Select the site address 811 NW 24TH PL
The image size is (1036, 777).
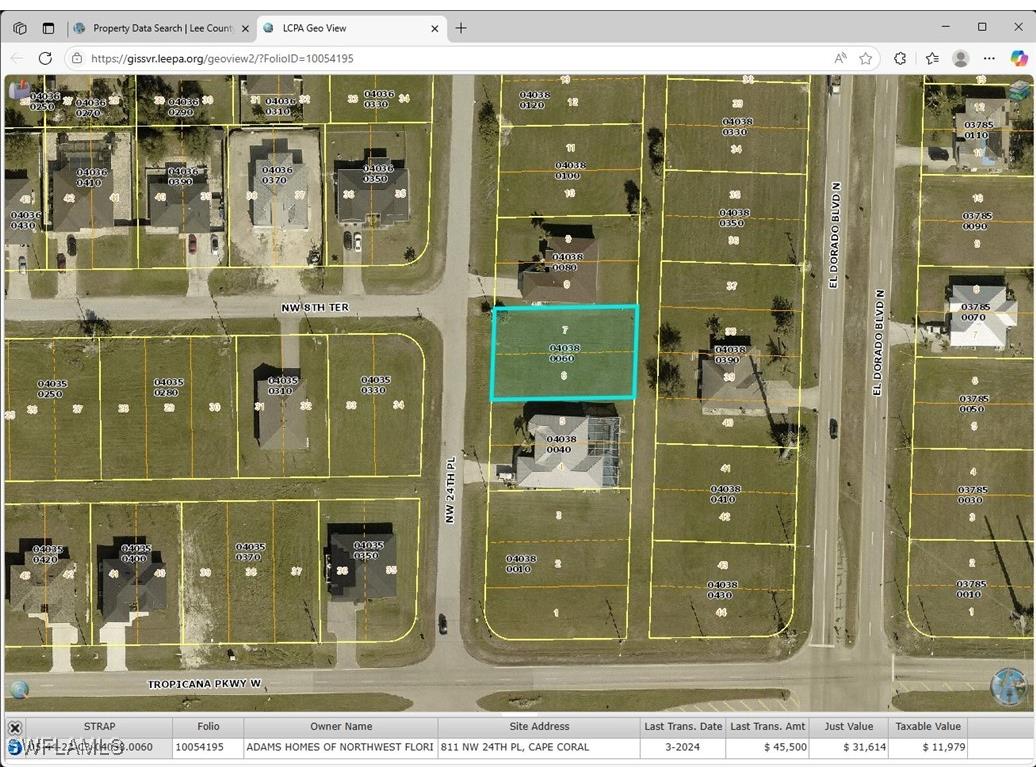[516, 746]
